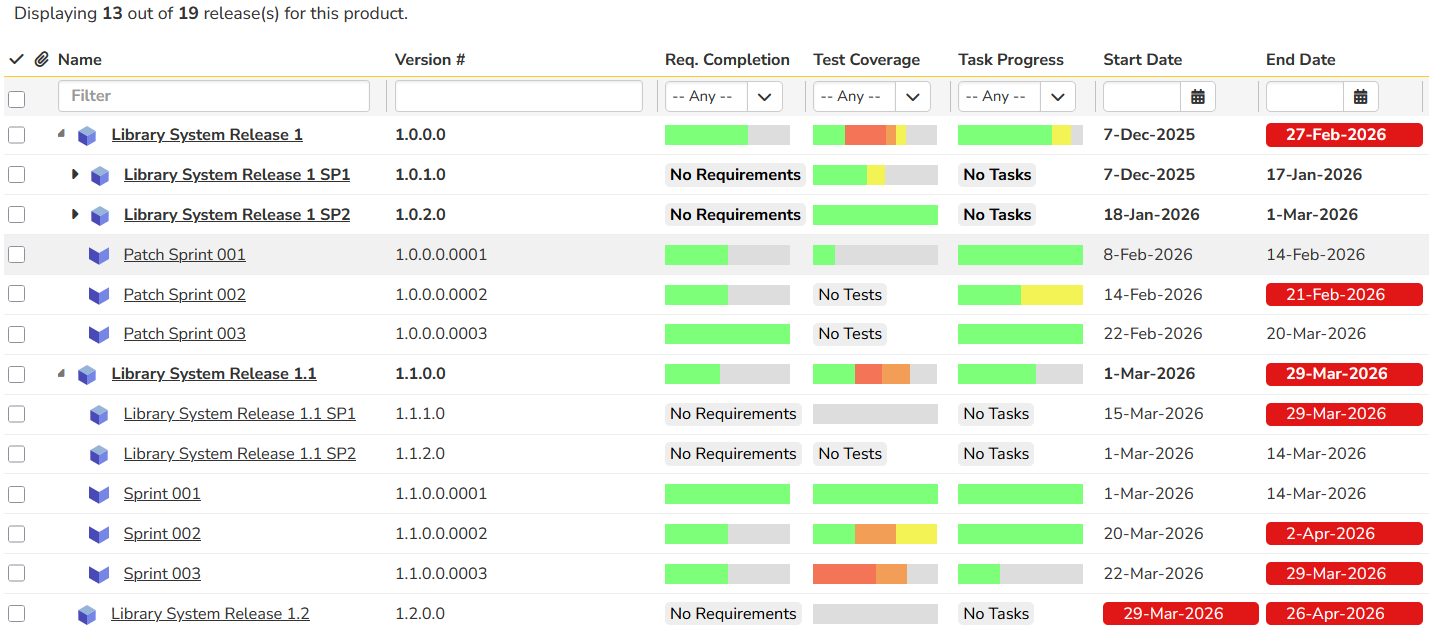The height and width of the screenshot is (632, 1429).
Task: Click Test Coverage bar of Sprint 003
Action: pyautogui.click(x=875, y=574)
